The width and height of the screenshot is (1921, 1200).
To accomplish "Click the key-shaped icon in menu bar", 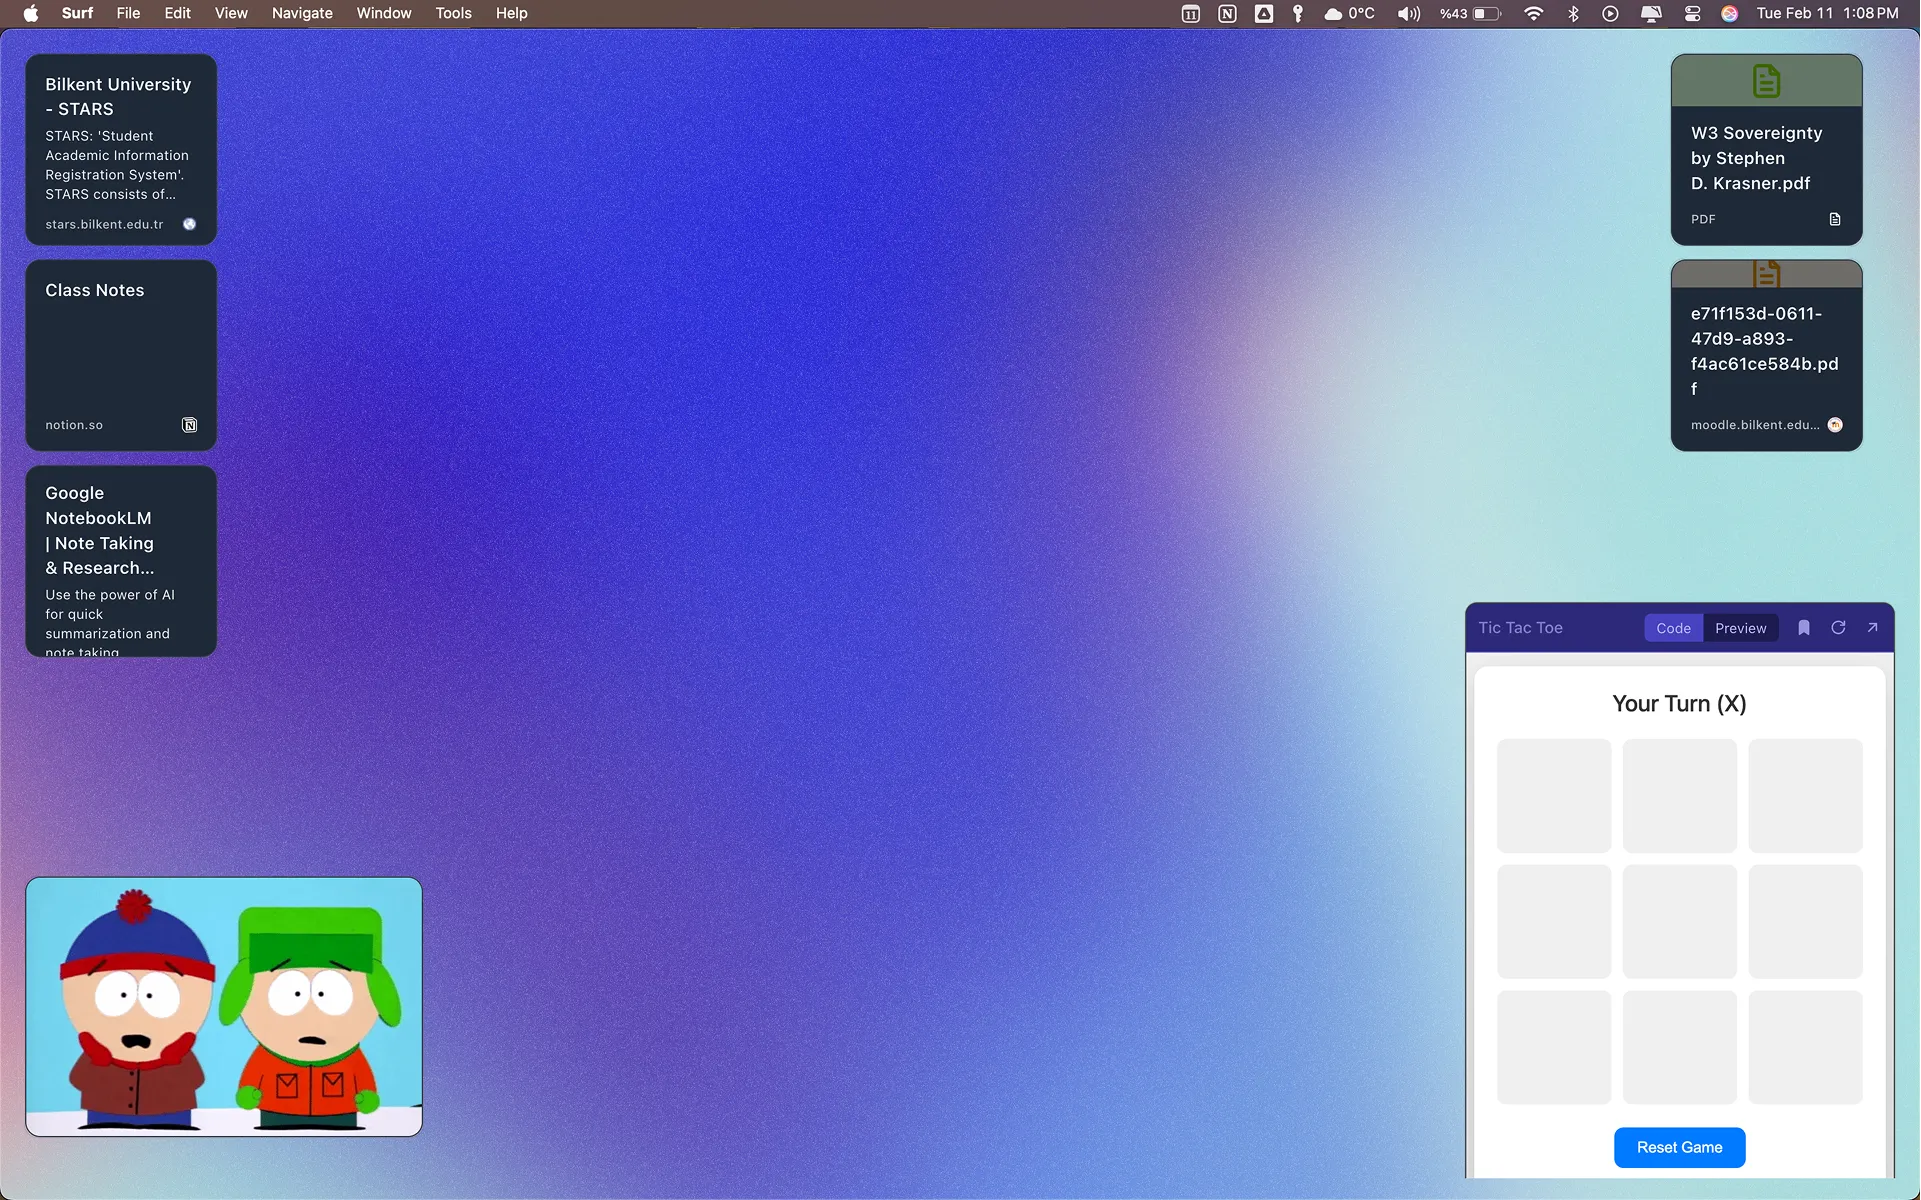I will click(x=1298, y=13).
